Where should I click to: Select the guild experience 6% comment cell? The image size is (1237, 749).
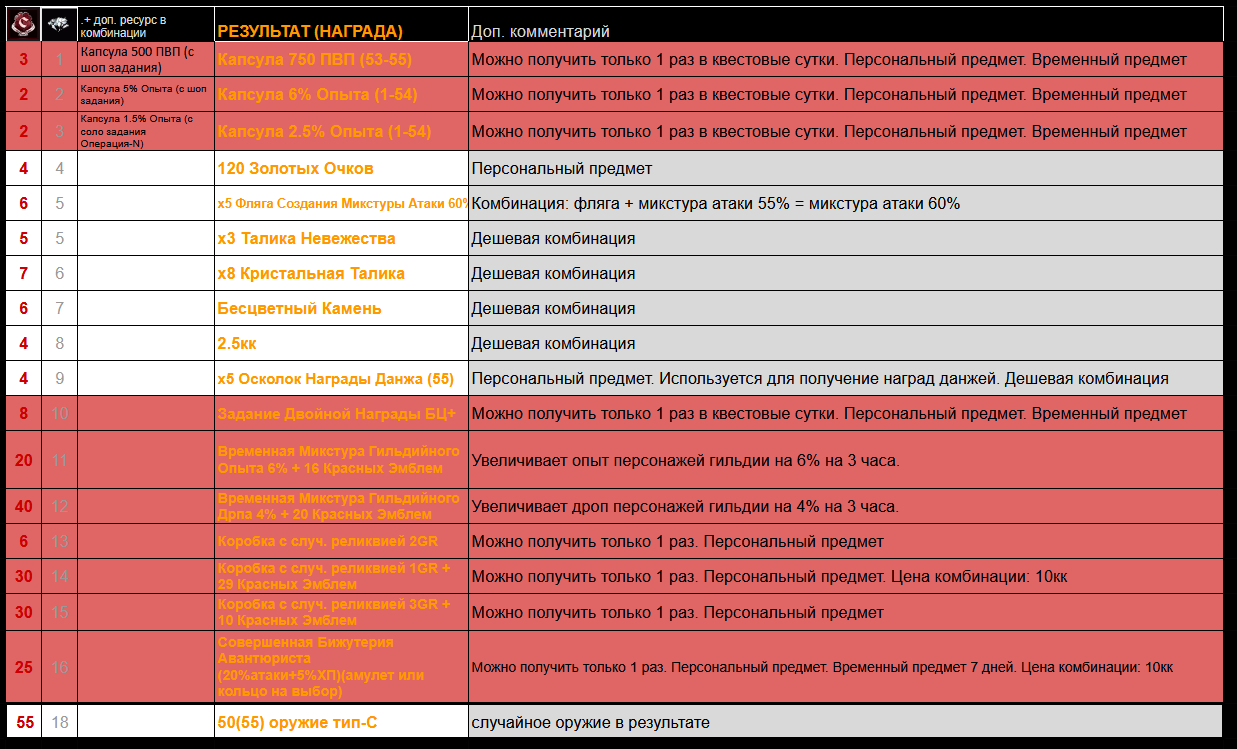[685, 460]
